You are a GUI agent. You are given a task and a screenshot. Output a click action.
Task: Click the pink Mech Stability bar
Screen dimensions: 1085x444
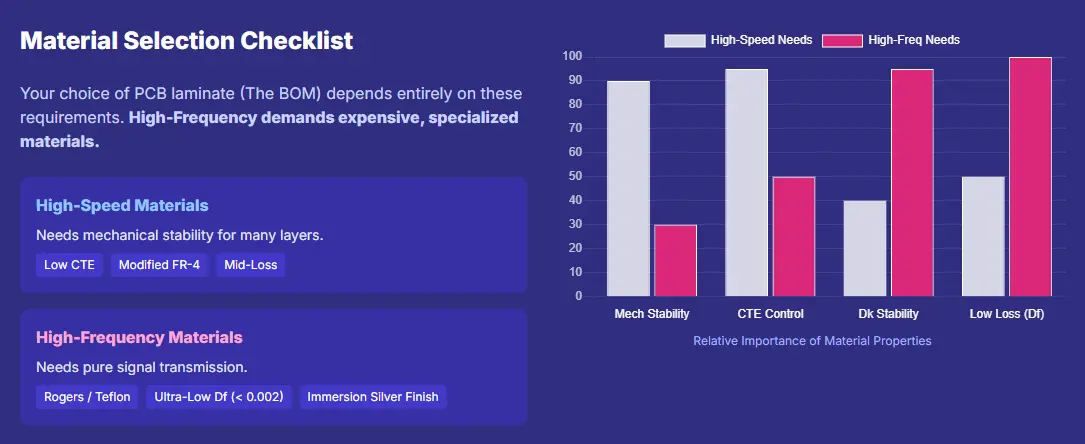coord(675,260)
